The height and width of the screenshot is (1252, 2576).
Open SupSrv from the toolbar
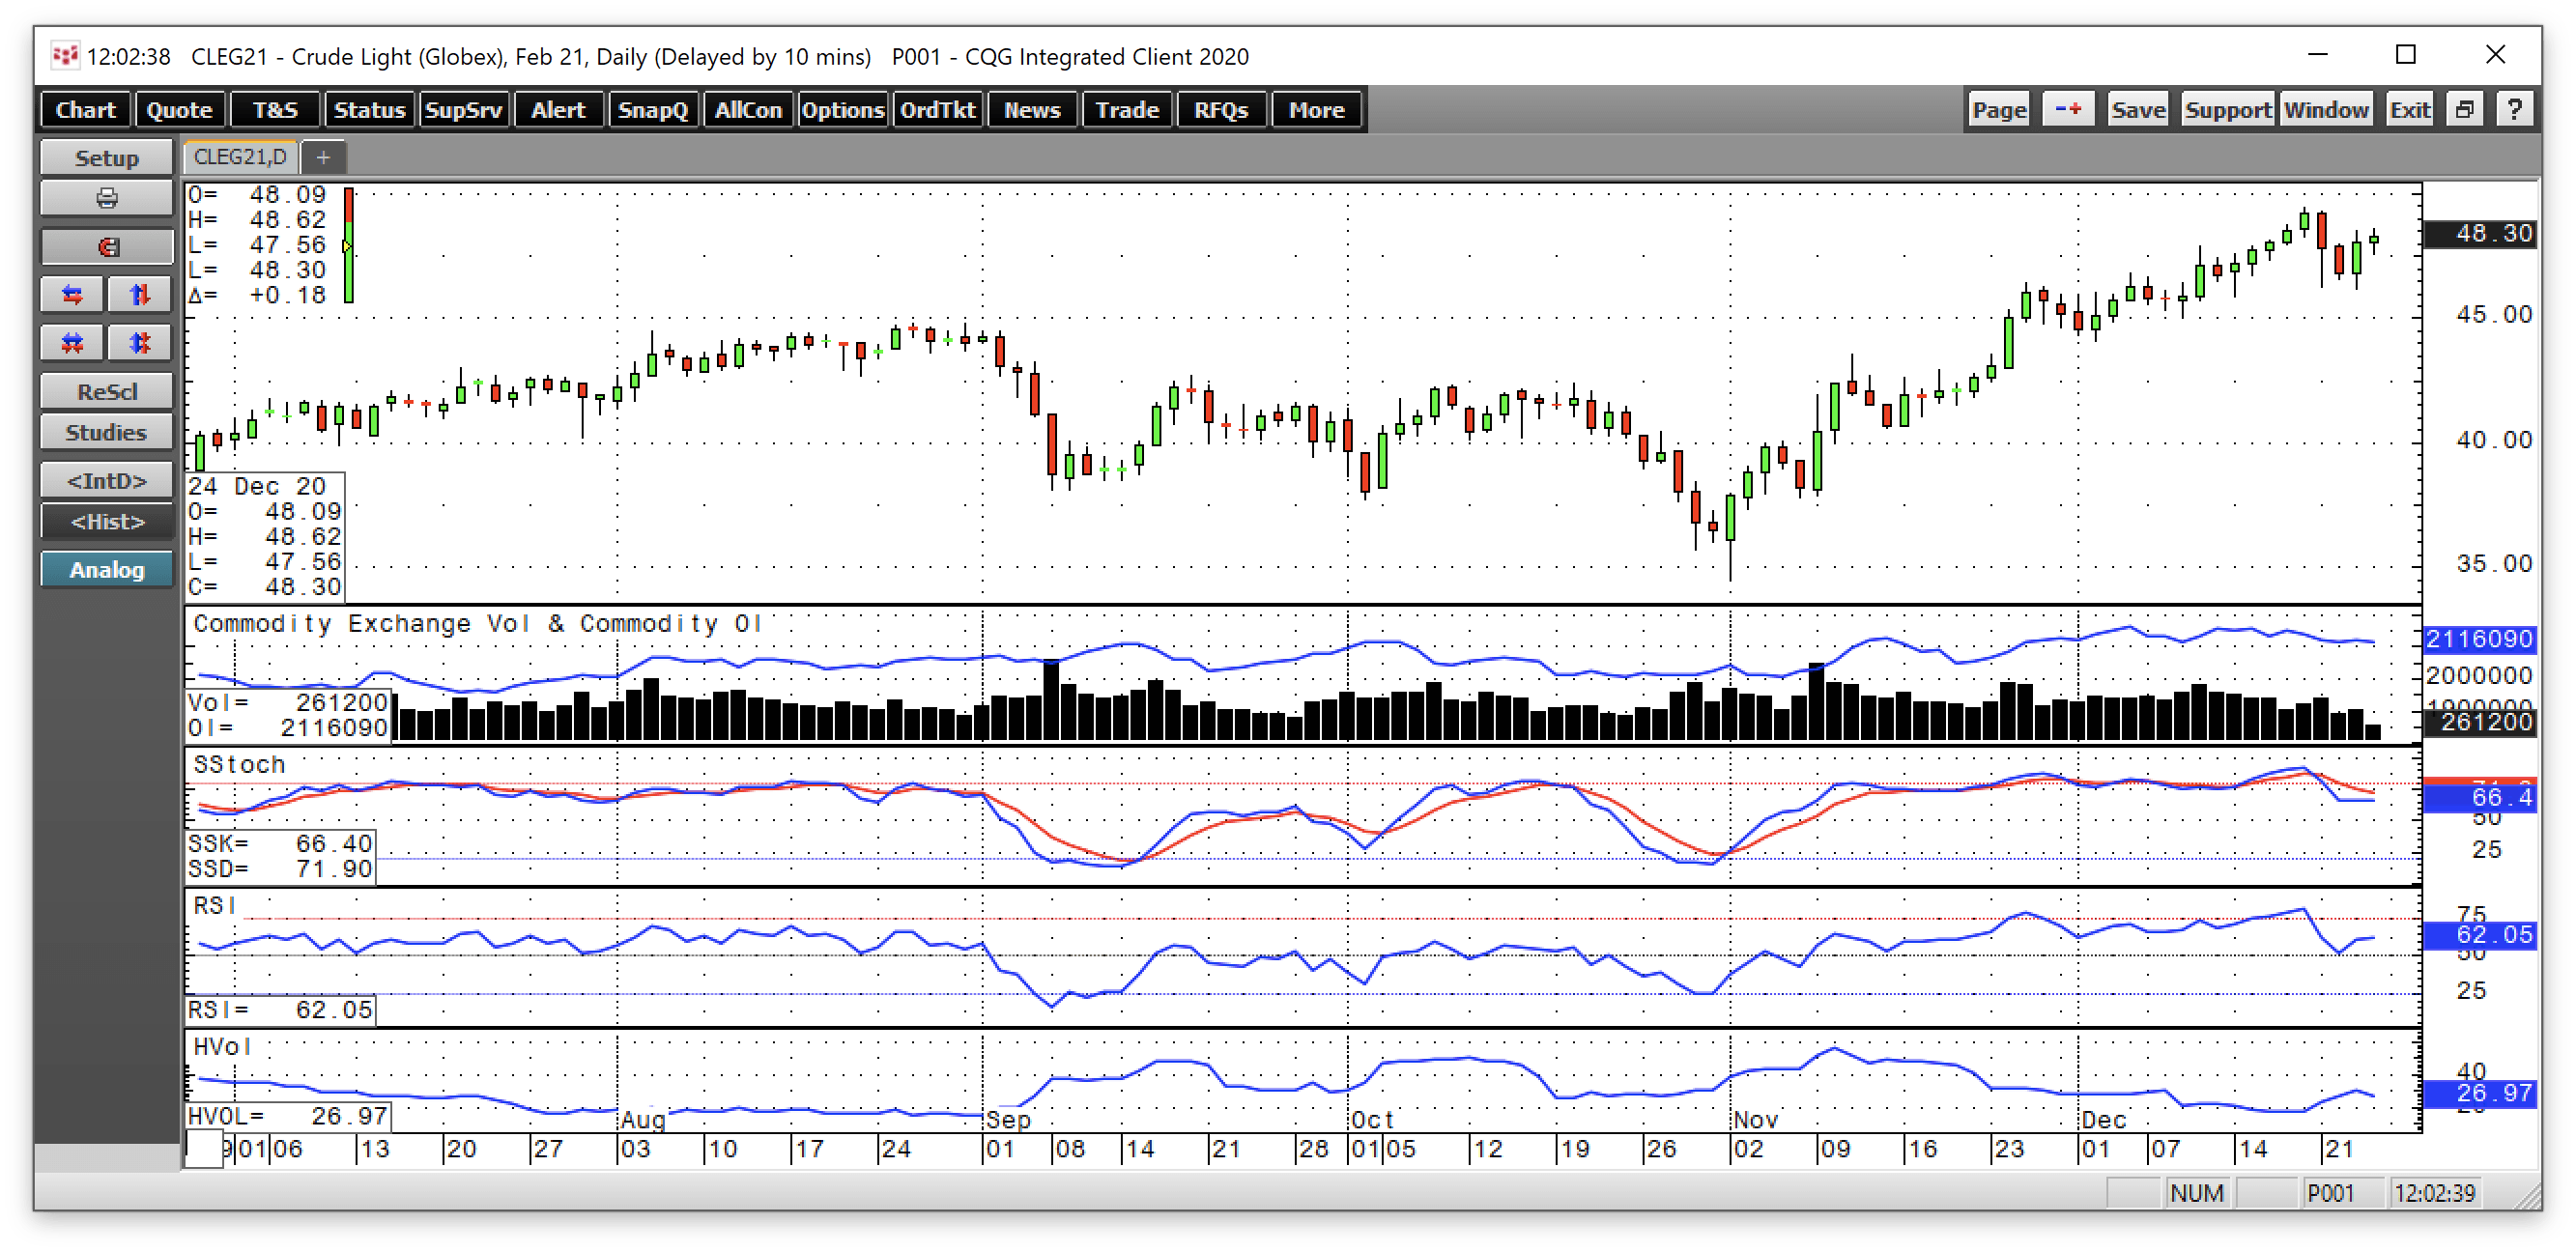463,110
